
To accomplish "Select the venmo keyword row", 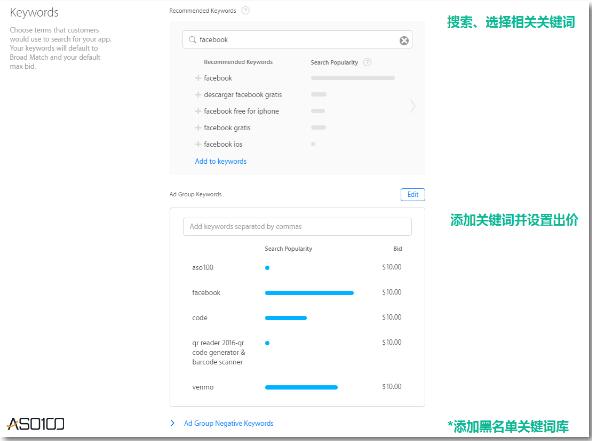I will pos(297,387).
